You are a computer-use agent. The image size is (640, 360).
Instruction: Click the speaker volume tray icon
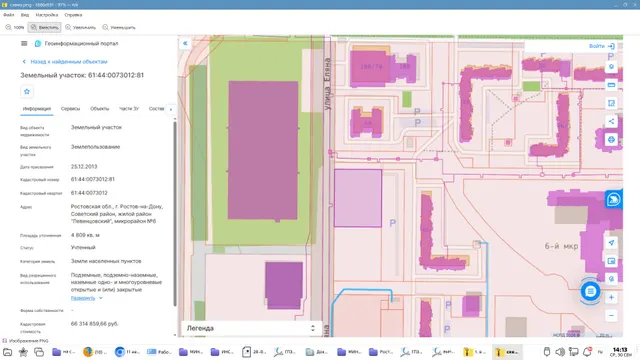click(560, 351)
